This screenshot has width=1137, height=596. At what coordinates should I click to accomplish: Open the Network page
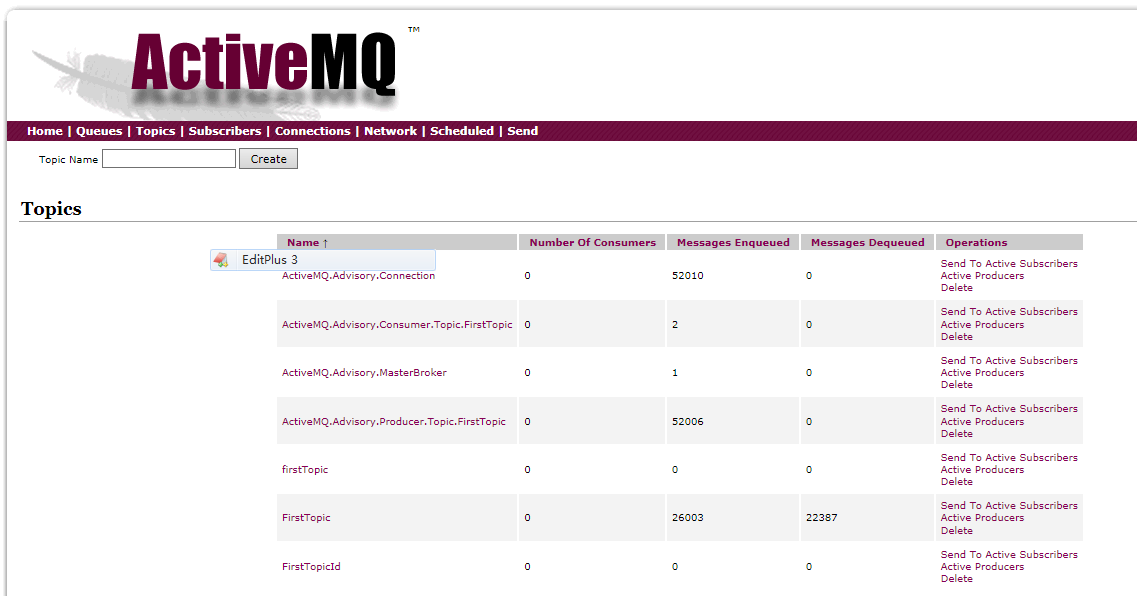(390, 131)
